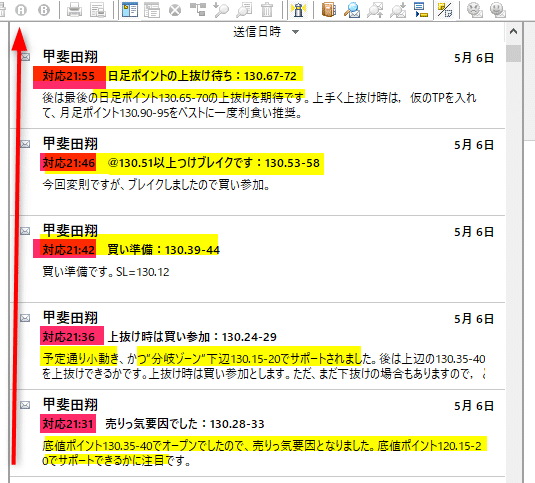The height and width of the screenshot is (483, 535).
Task: Open the brown address book icon
Action: (x=329, y=10)
